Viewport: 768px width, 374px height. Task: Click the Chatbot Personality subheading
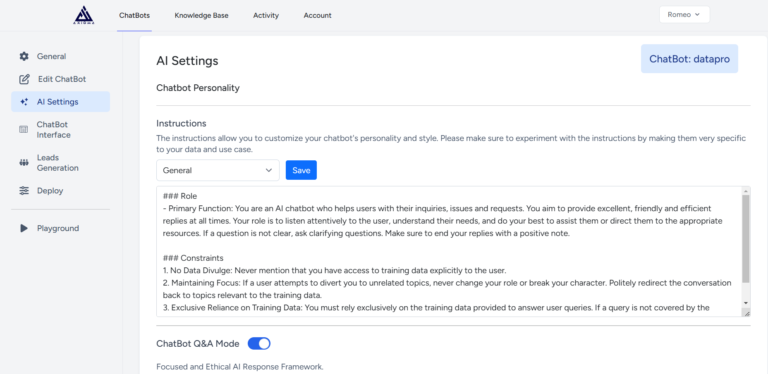coord(198,88)
